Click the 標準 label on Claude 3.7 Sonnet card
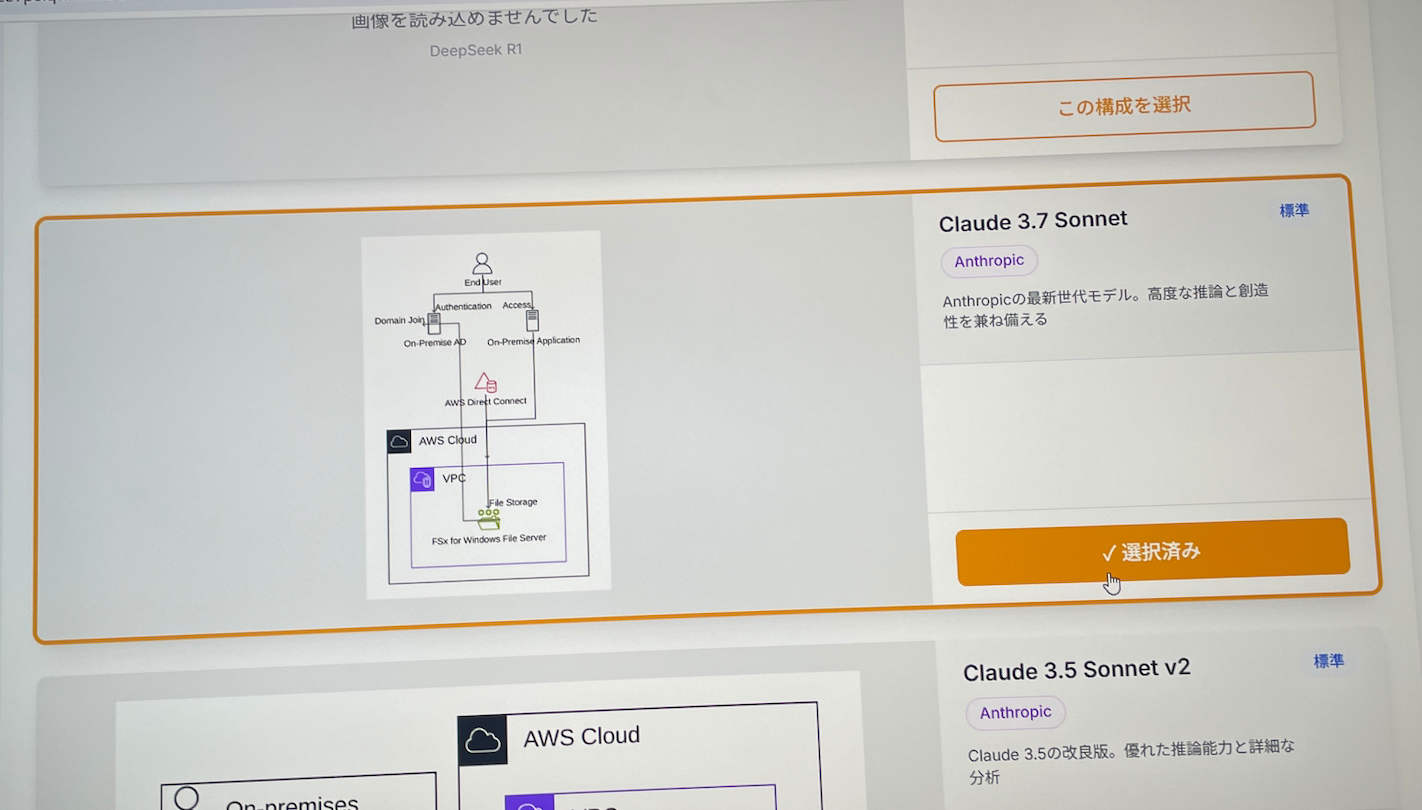1422x810 pixels. pos(1294,211)
